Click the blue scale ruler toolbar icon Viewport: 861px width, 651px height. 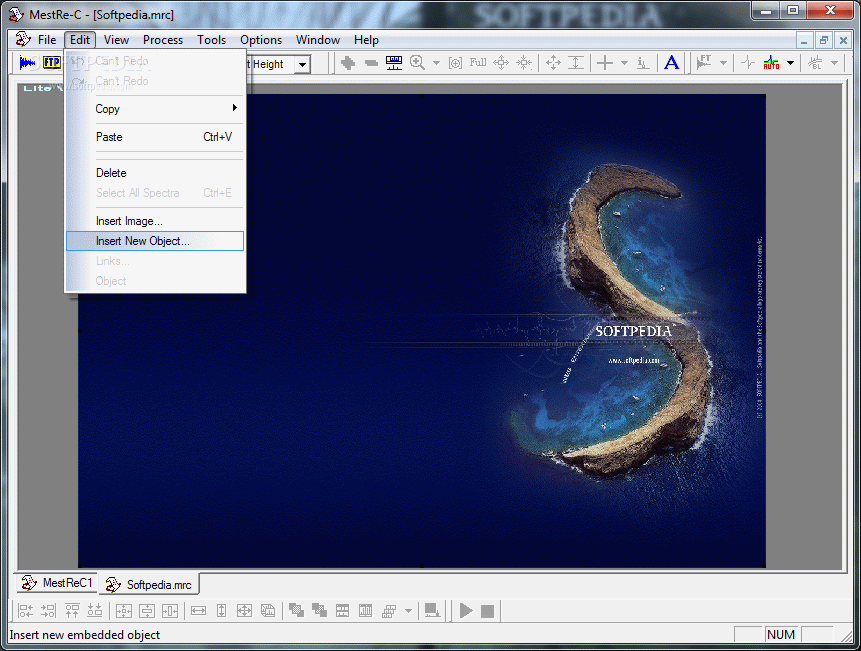[x=394, y=63]
